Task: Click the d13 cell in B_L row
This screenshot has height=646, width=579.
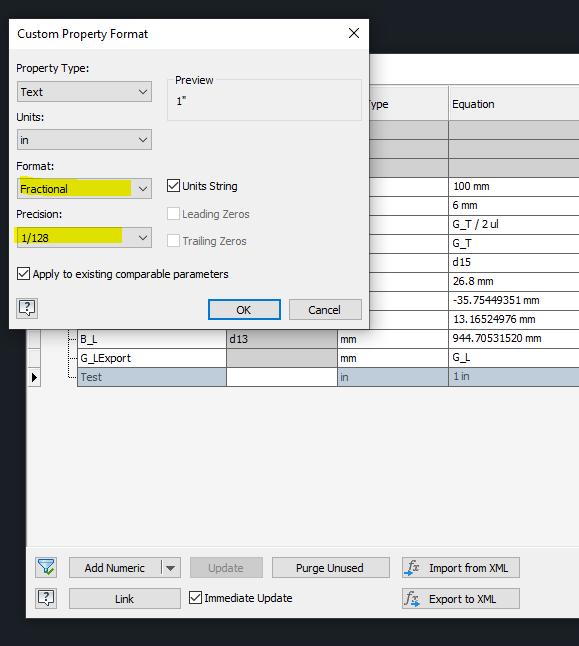Action: point(282,339)
